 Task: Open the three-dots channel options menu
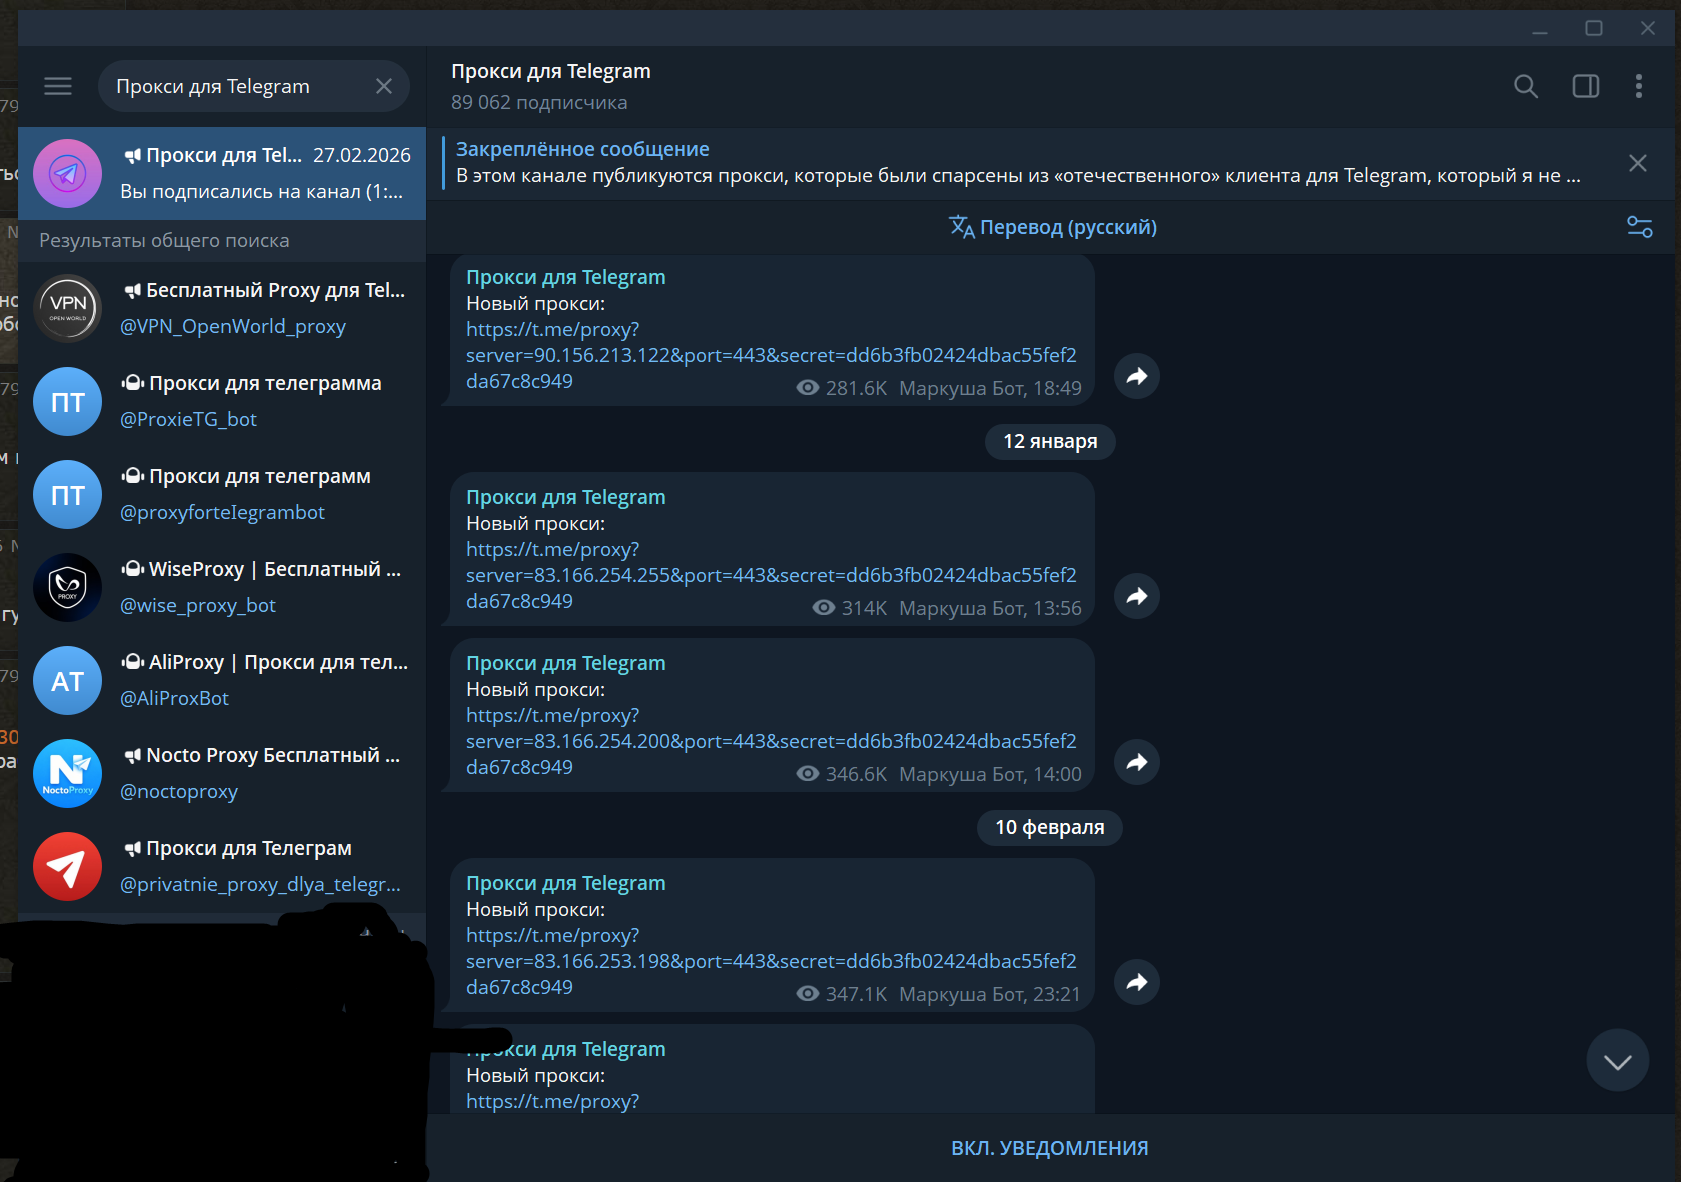pyautogui.click(x=1638, y=86)
